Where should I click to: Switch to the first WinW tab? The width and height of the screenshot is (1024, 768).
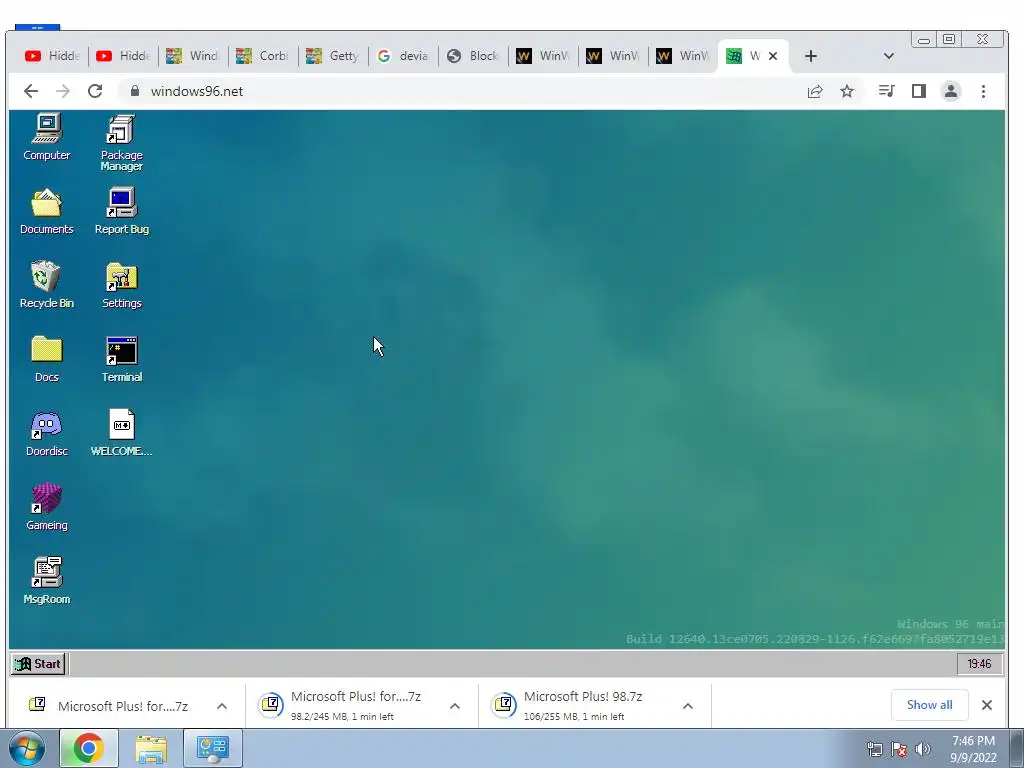(x=543, y=56)
